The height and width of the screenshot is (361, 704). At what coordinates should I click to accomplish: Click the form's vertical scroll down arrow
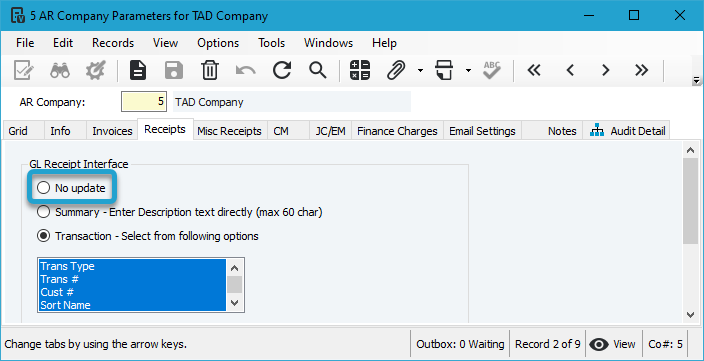click(x=691, y=315)
